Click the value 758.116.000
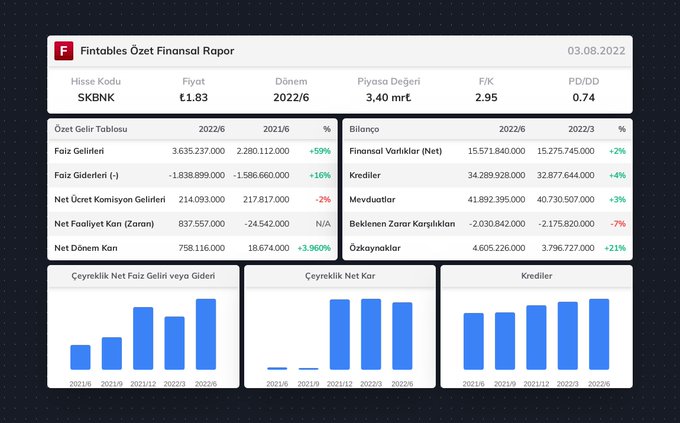This screenshot has height=423, width=680. pos(202,248)
